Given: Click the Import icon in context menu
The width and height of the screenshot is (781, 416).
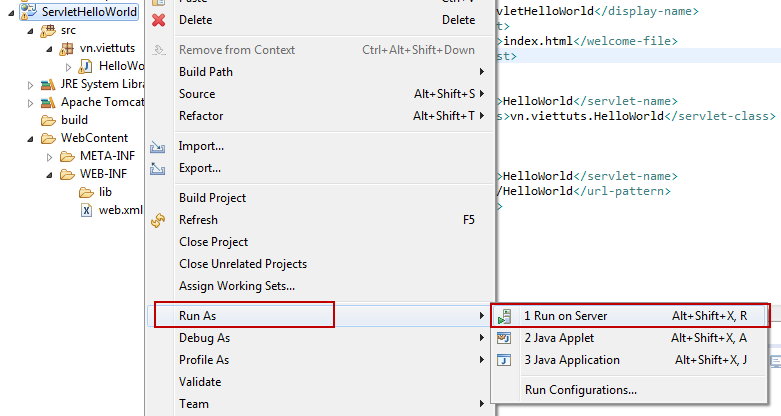Looking at the screenshot, I should (157, 146).
